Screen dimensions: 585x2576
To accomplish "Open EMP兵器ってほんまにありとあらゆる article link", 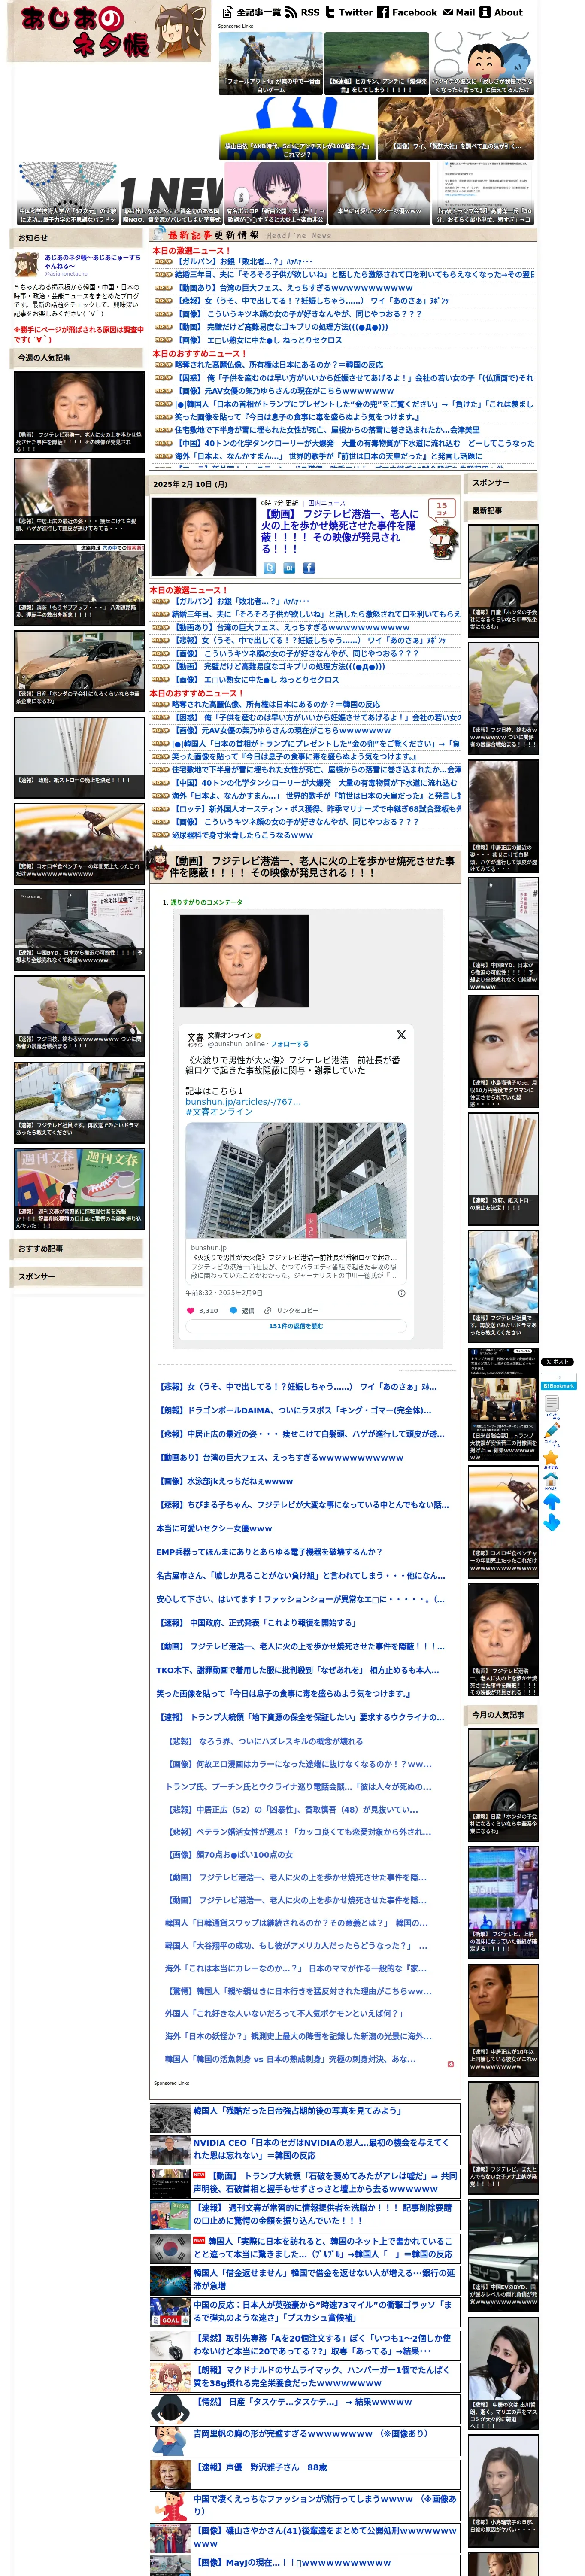I will click(x=269, y=1552).
